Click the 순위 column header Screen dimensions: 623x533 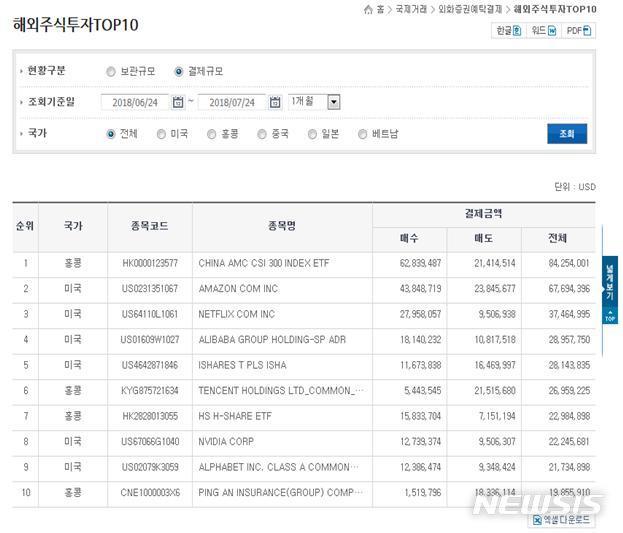25,226
